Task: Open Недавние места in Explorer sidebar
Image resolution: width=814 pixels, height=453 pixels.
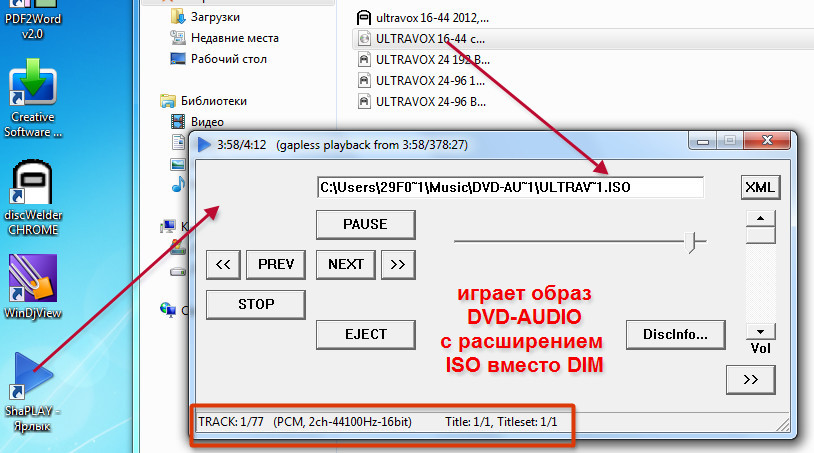Action: 234,38
